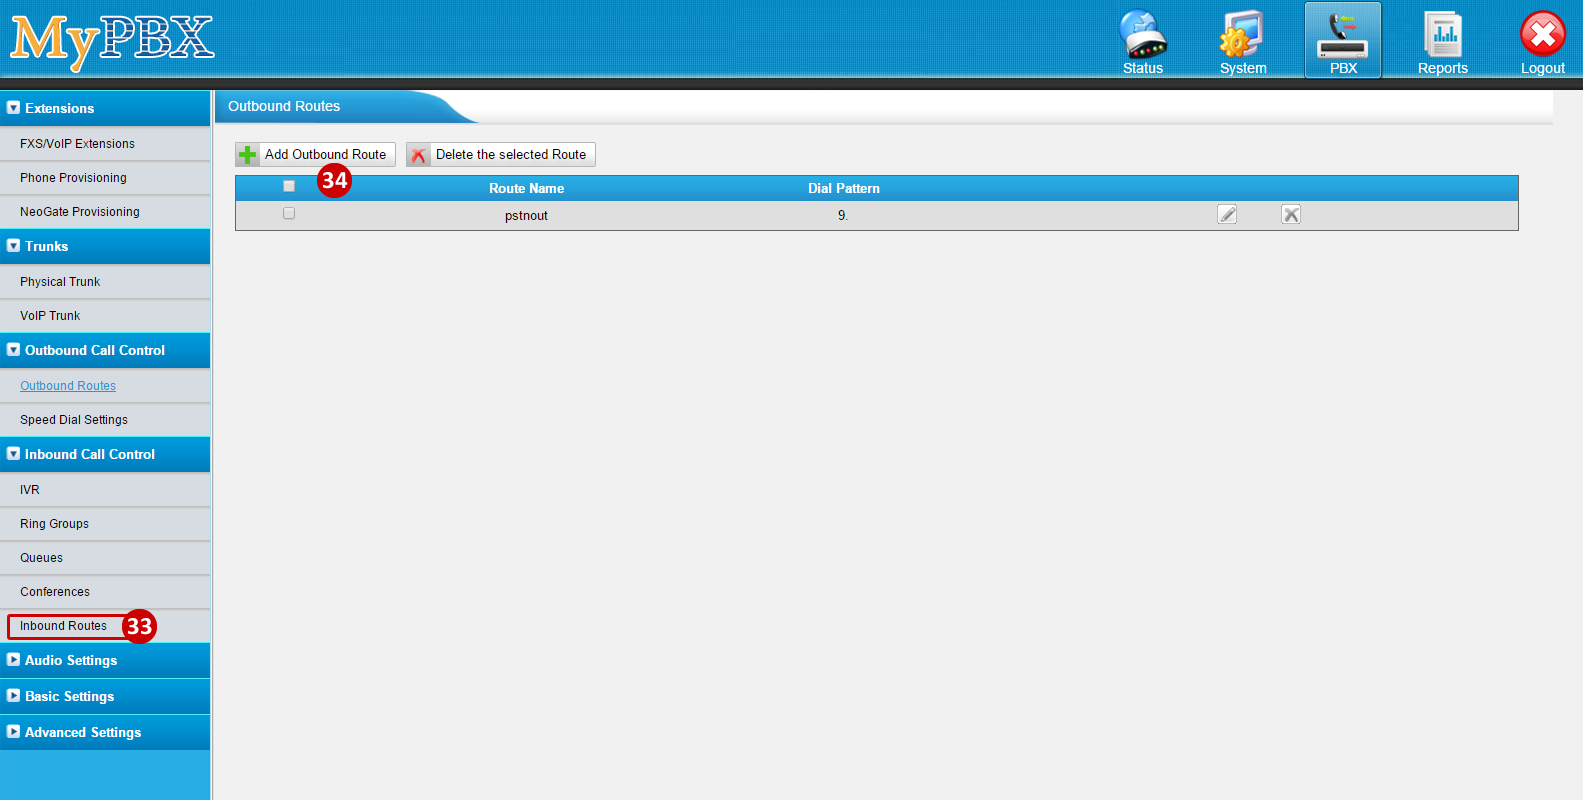Go to Speed Dial Settings

pyautogui.click(x=74, y=420)
